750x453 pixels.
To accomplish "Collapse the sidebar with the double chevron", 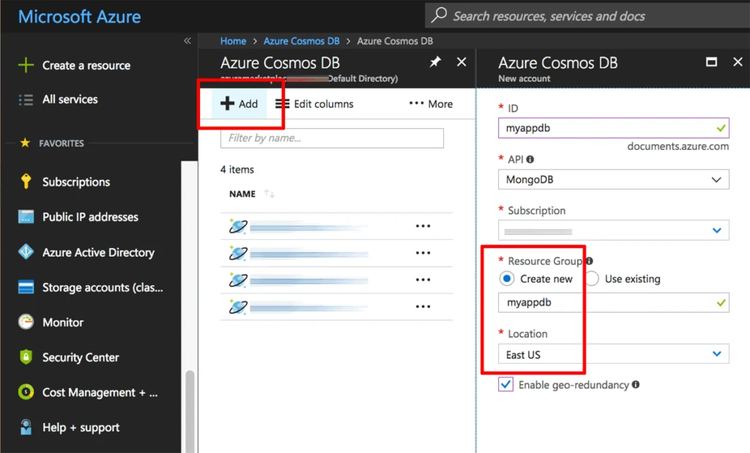I will point(187,41).
